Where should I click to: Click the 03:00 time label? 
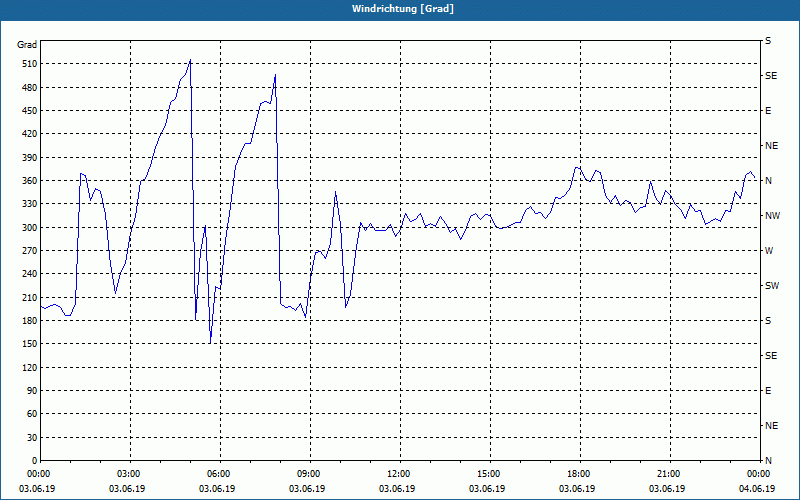131,474
